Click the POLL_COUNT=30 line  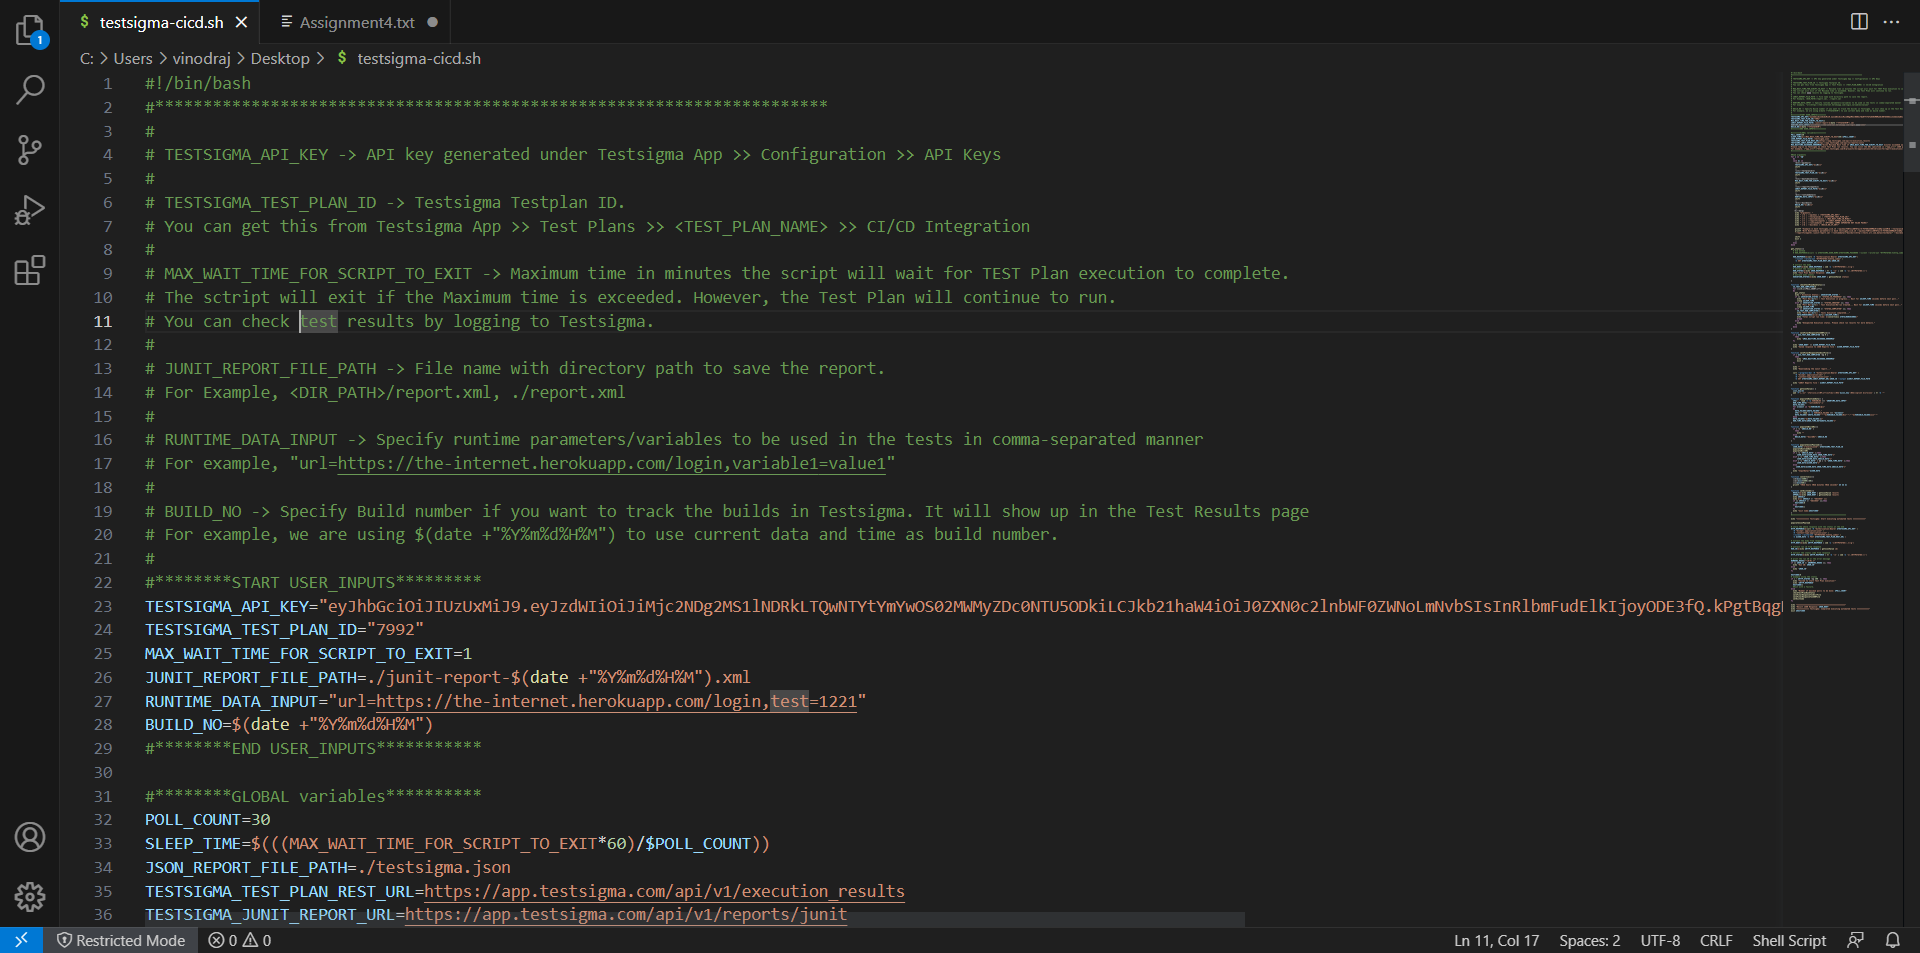pyautogui.click(x=207, y=819)
